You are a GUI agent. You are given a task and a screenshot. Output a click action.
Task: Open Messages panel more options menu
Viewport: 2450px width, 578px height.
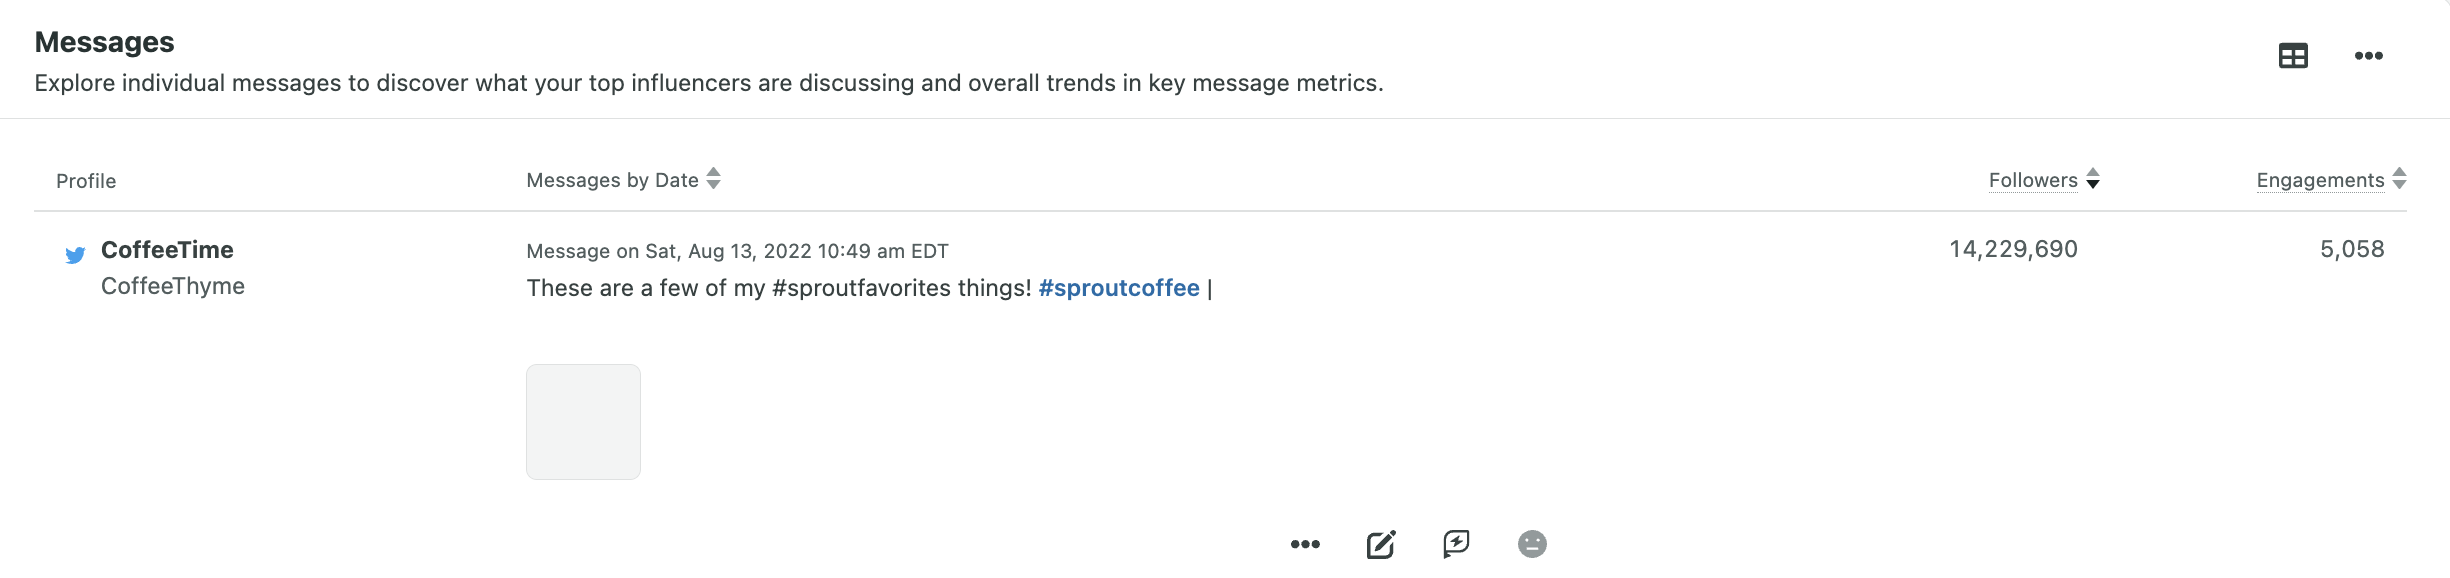2368,56
